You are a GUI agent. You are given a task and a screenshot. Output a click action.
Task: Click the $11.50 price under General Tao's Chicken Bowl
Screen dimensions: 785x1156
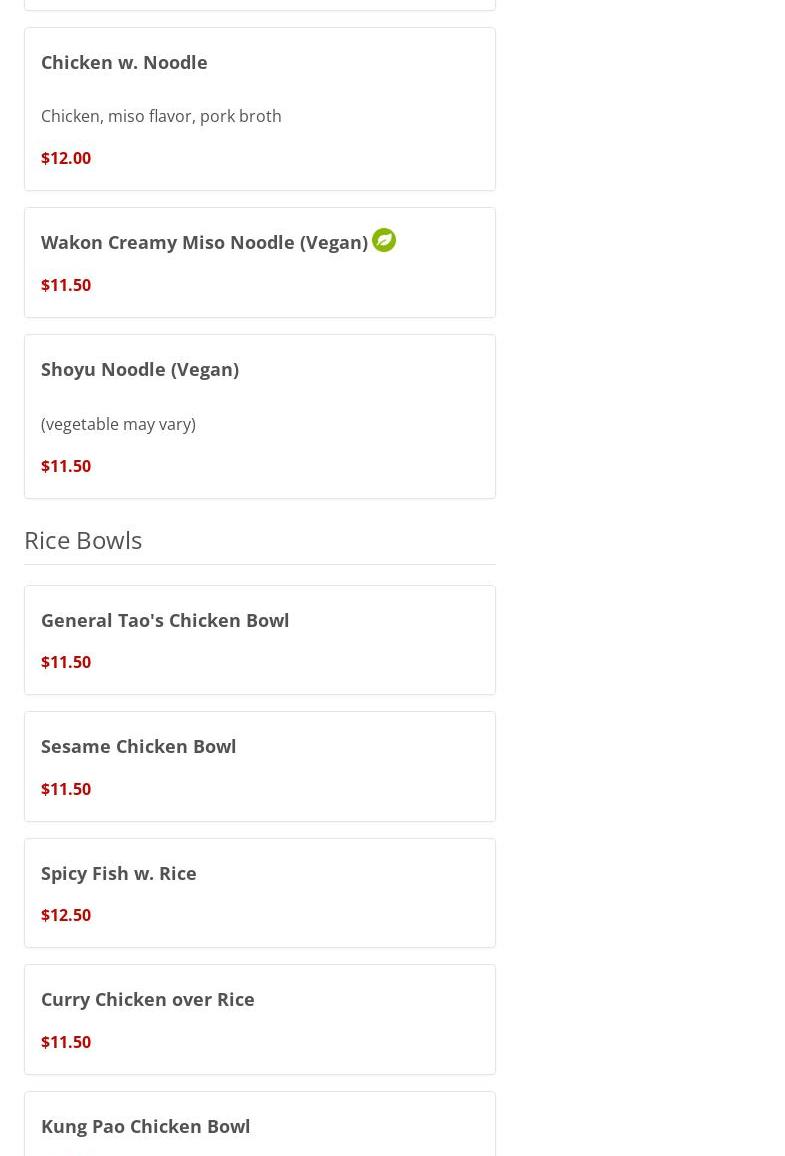click(66, 662)
